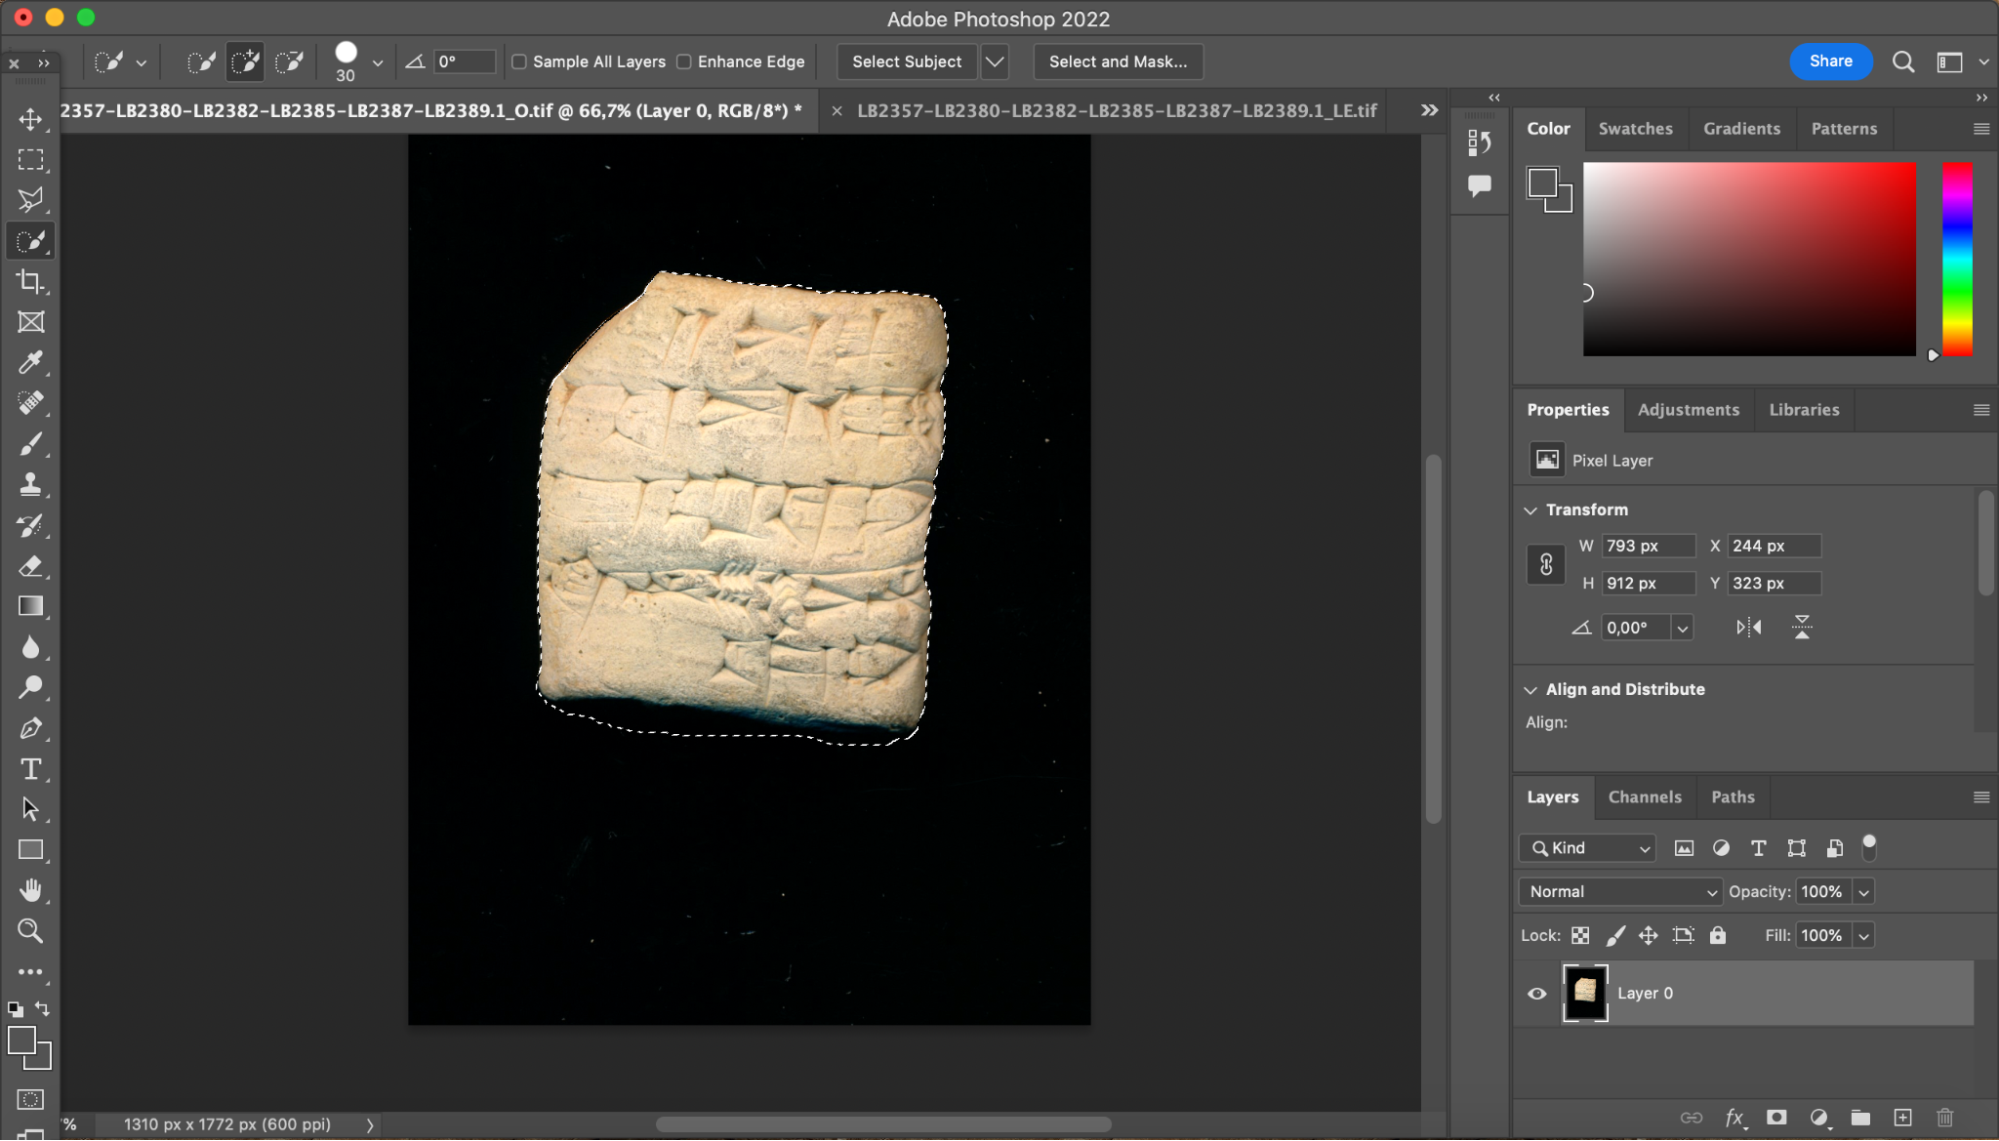Switch to the Patterns tab
Image resolution: width=1999 pixels, height=1141 pixels.
point(1844,129)
